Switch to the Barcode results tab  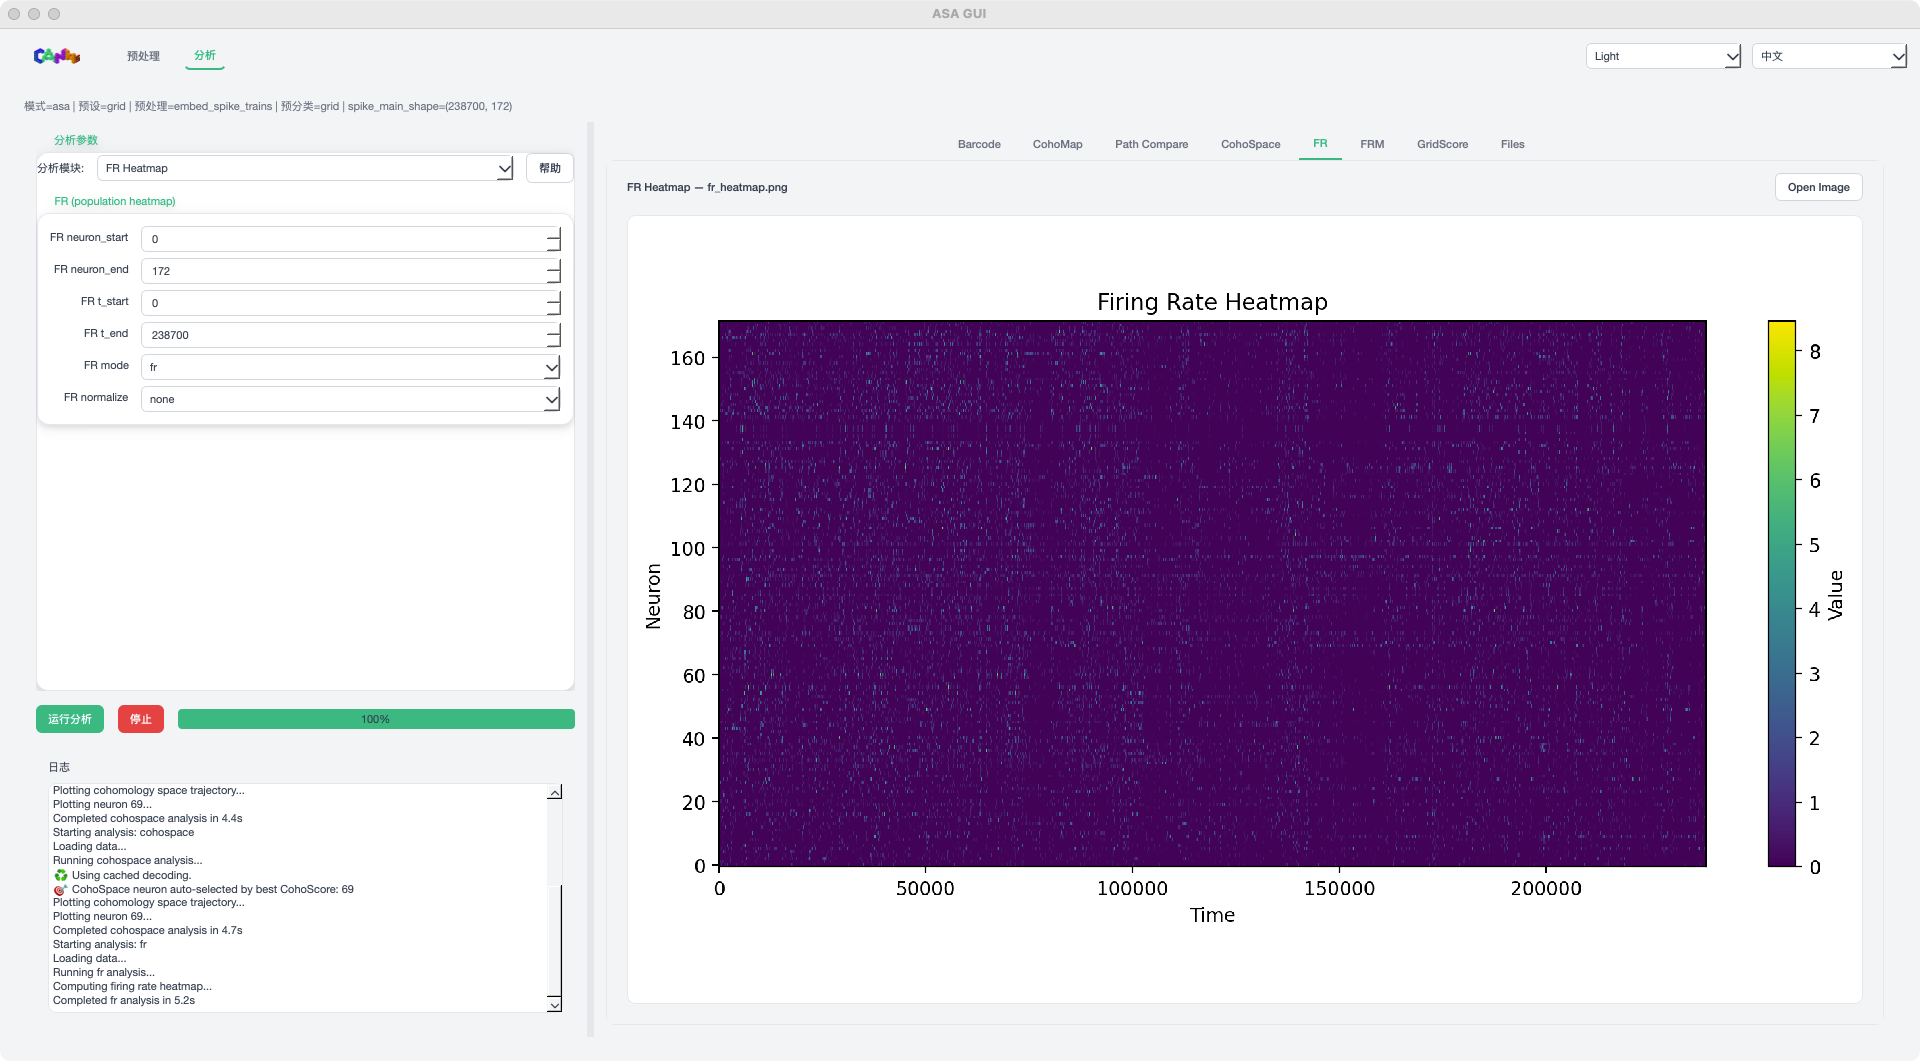(979, 144)
